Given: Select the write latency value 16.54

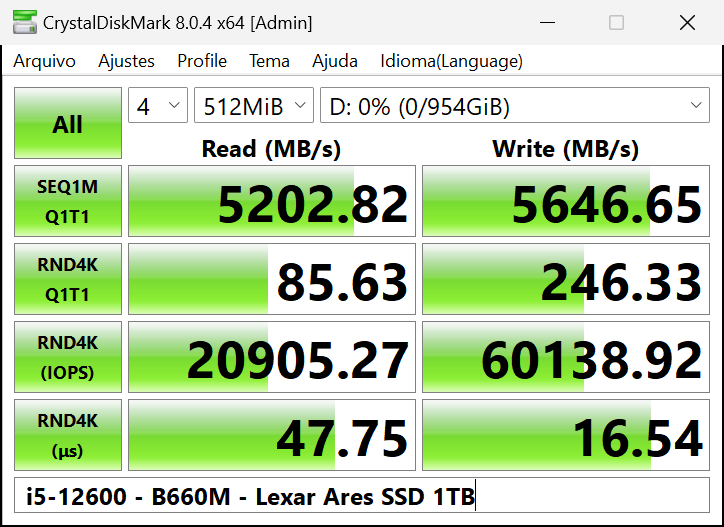Looking at the screenshot, I should (566, 436).
